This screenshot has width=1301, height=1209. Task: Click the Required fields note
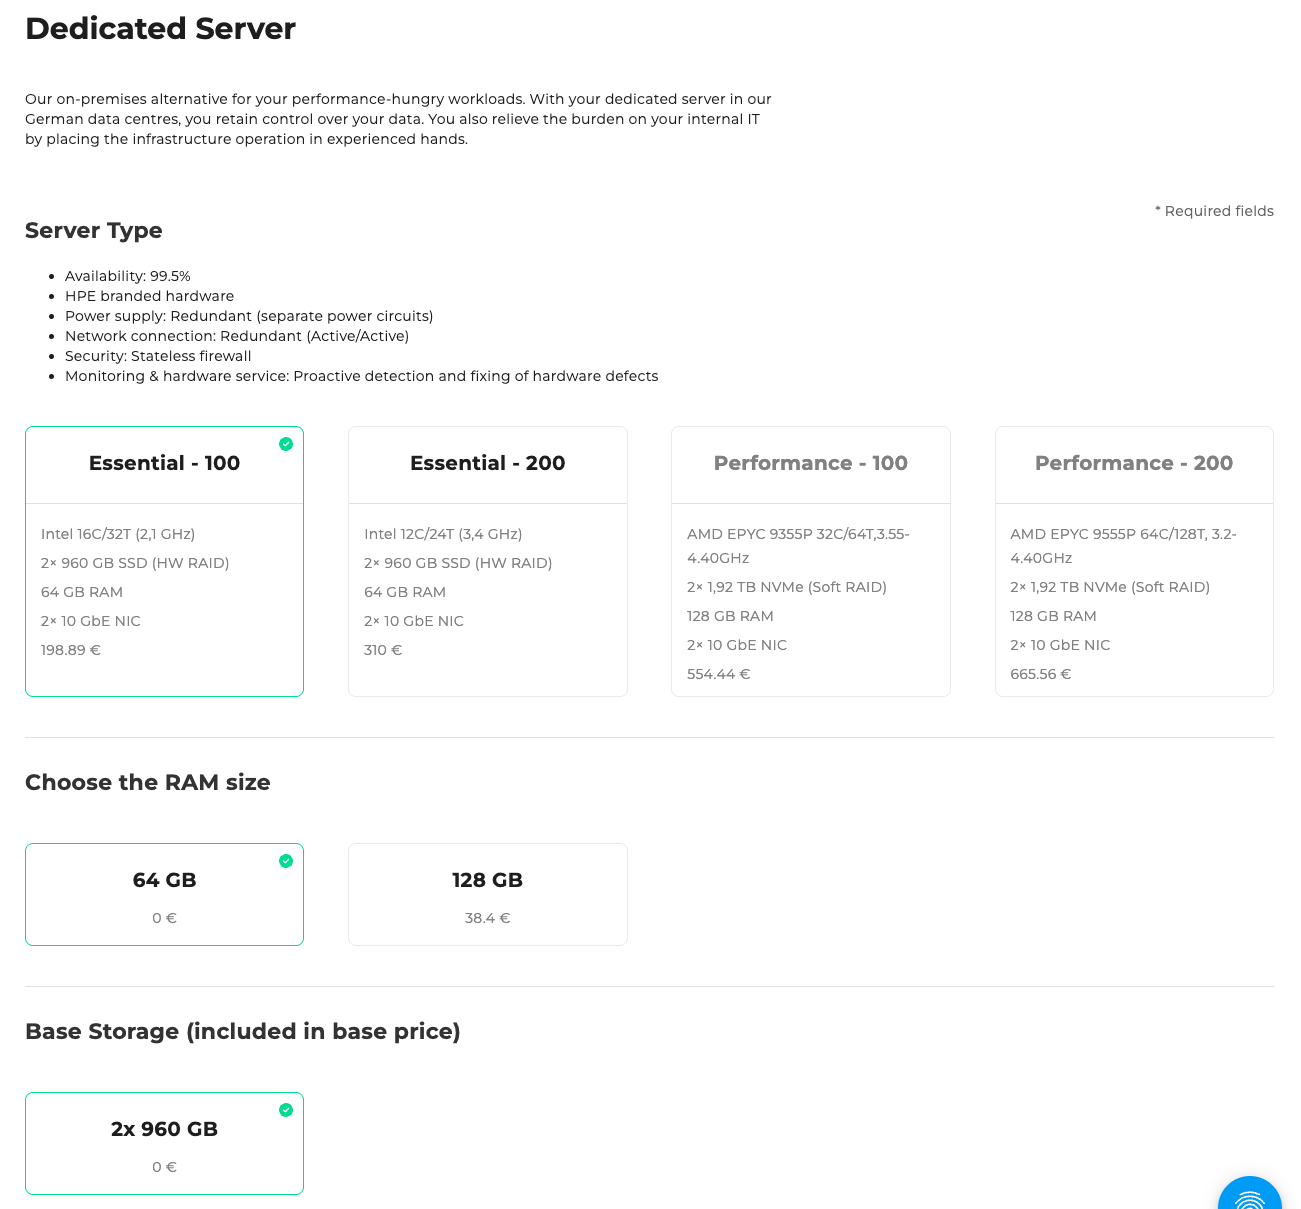(x=1214, y=211)
